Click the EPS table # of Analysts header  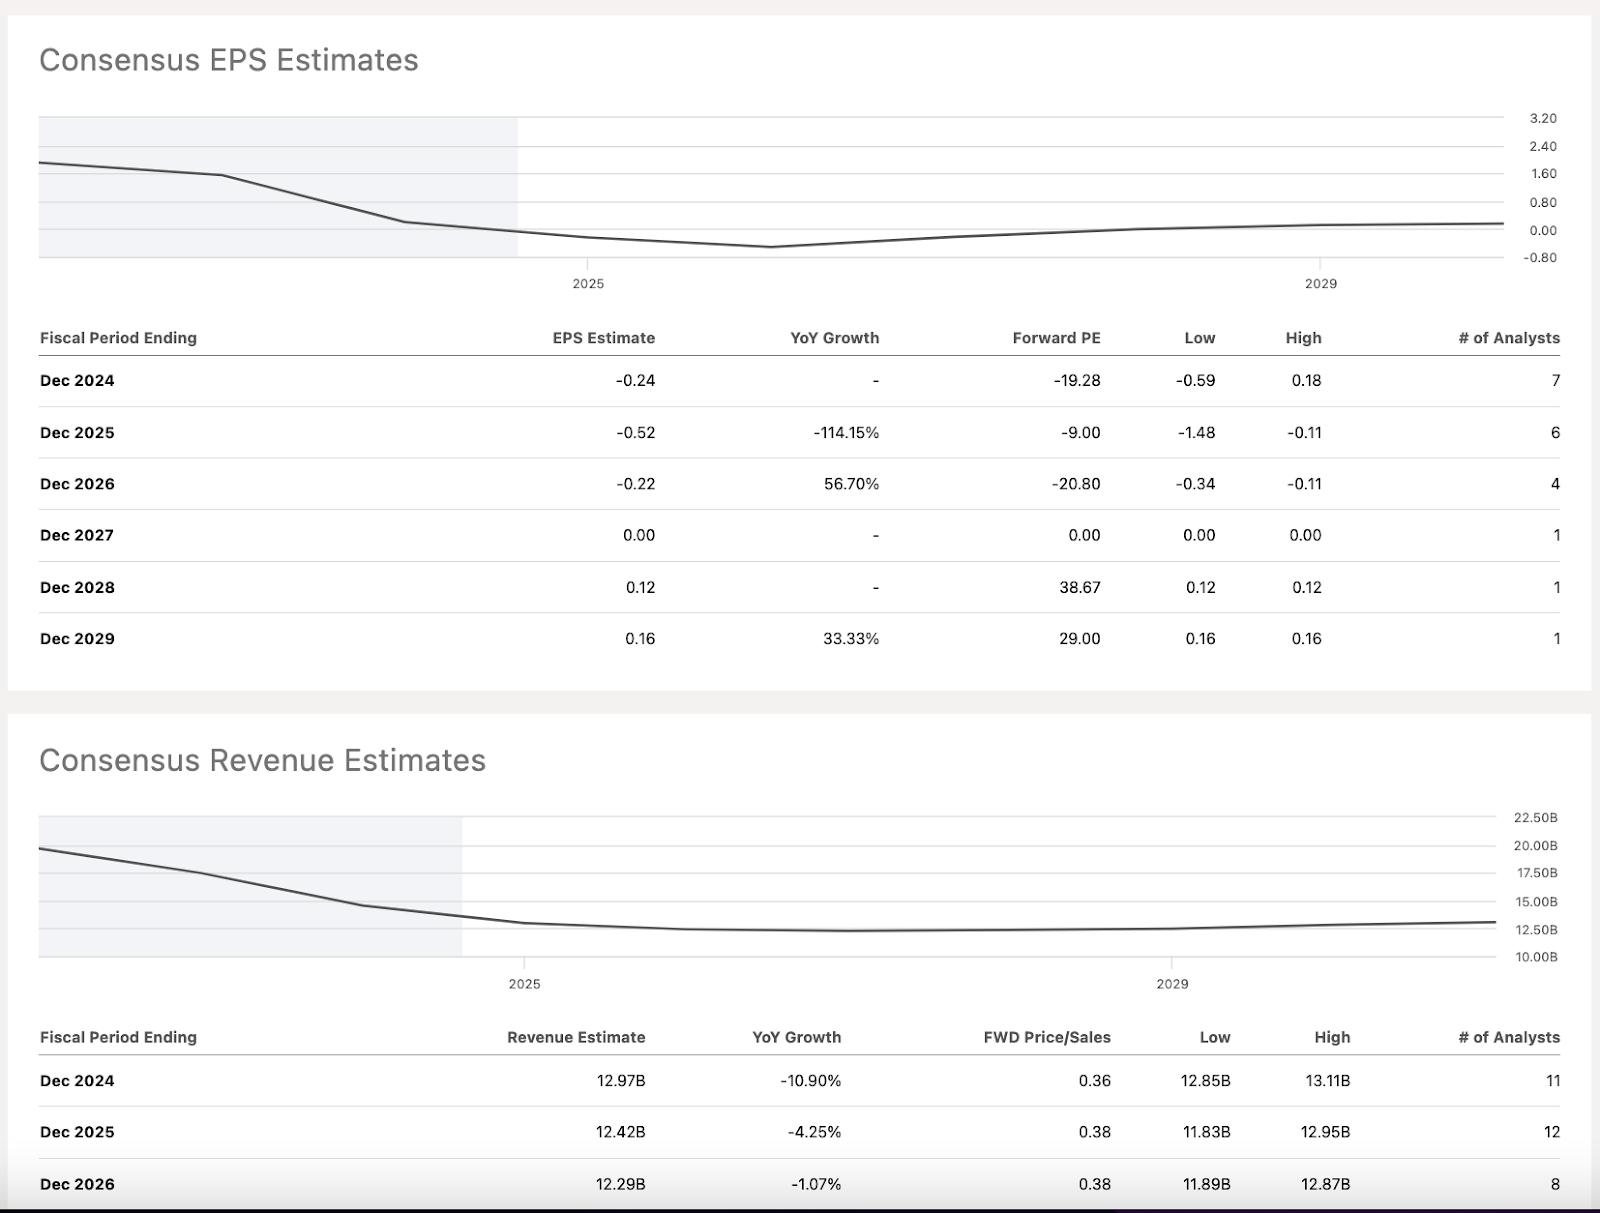coord(1508,338)
